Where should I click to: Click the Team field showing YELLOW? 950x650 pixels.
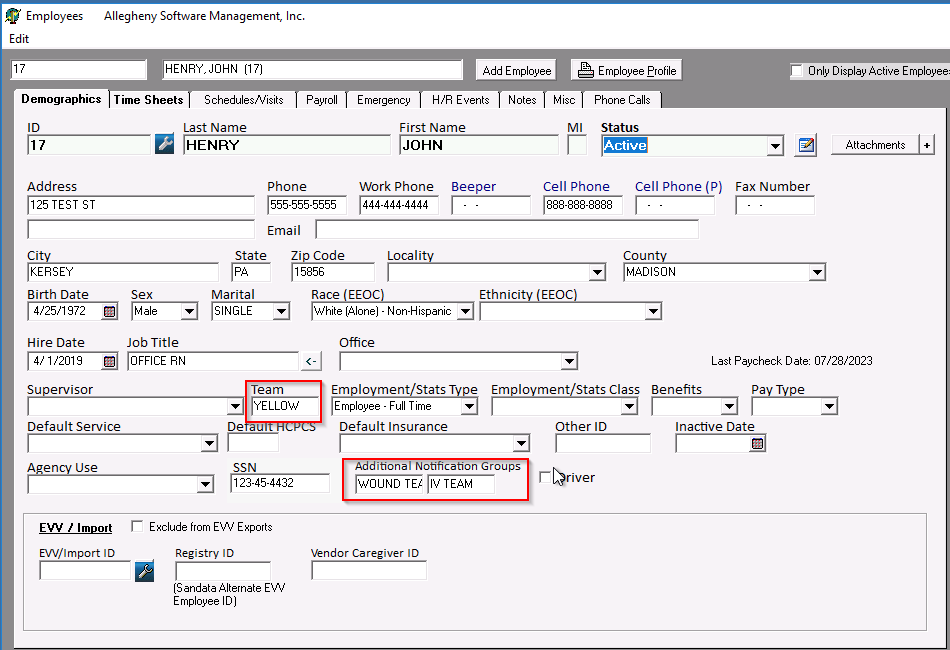click(x=284, y=406)
